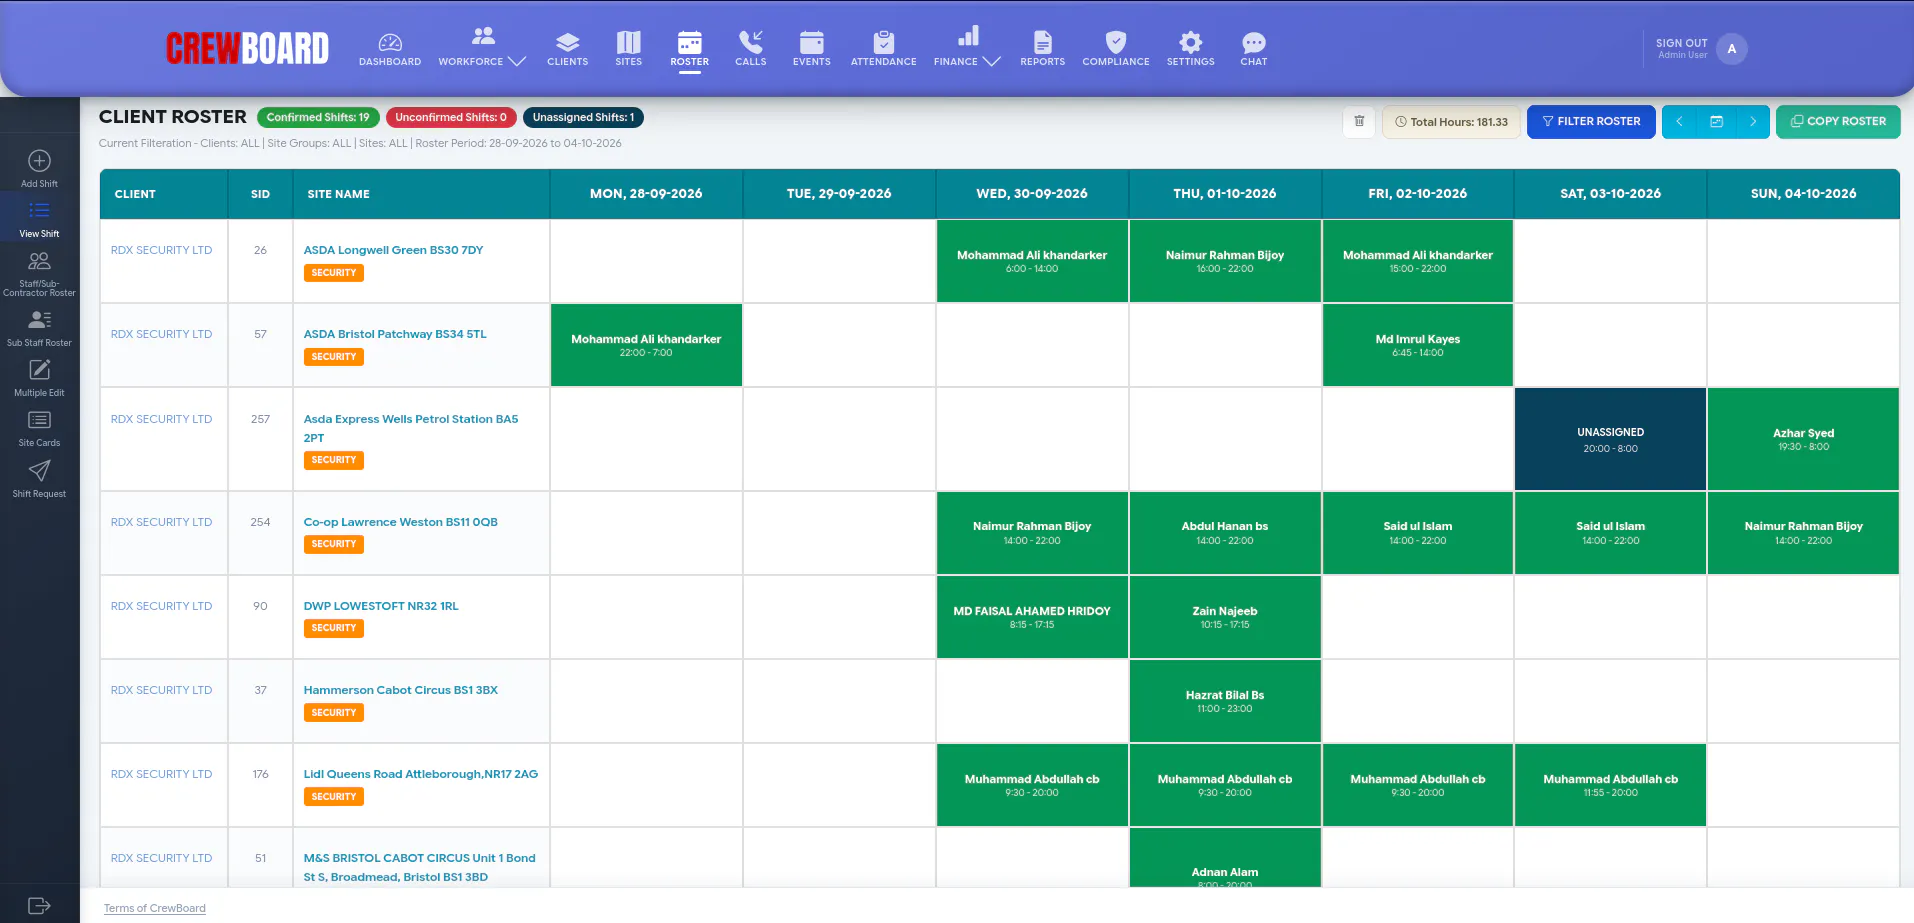Expand the Workforce menu

coord(482,49)
